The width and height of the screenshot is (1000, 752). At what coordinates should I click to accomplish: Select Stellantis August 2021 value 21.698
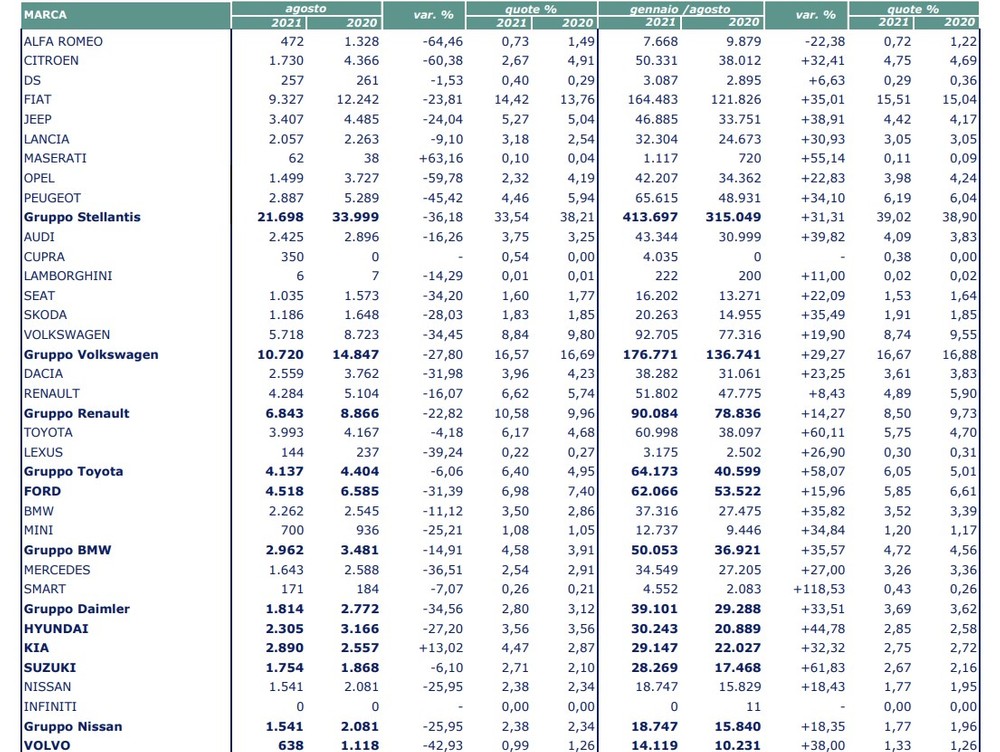pos(281,217)
